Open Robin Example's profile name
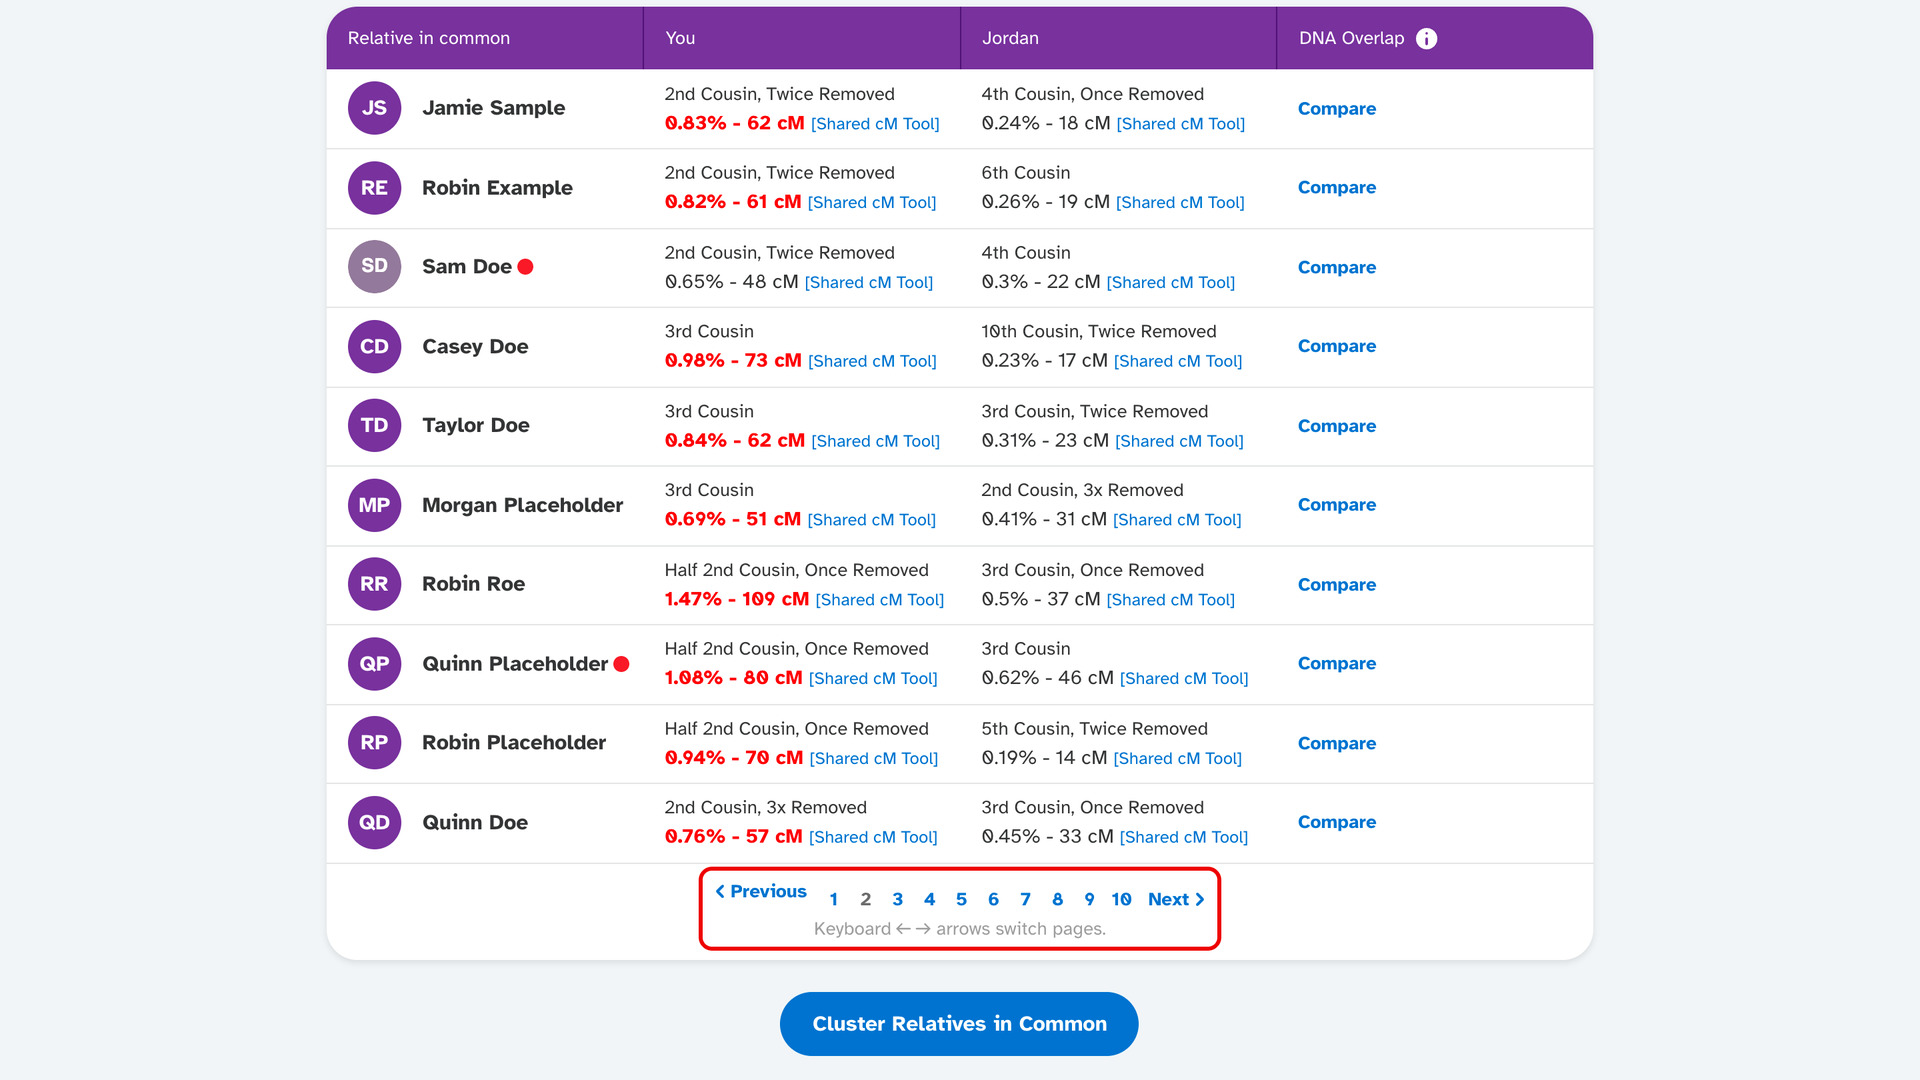Viewport: 1920px width, 1080px height. [x=497, y=188]
